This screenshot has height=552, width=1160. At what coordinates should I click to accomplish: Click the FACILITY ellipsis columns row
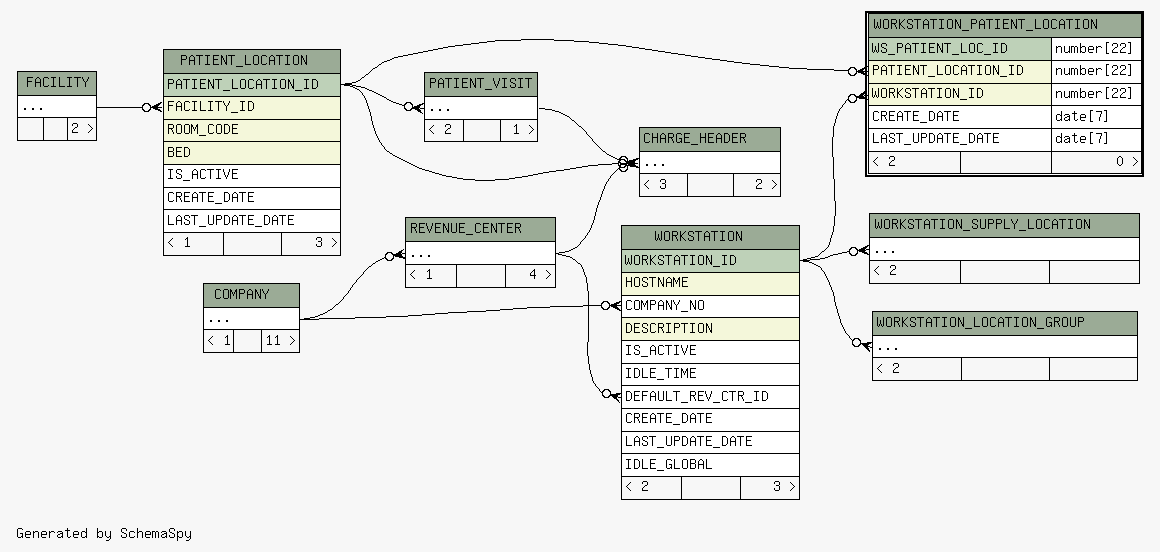57,107
